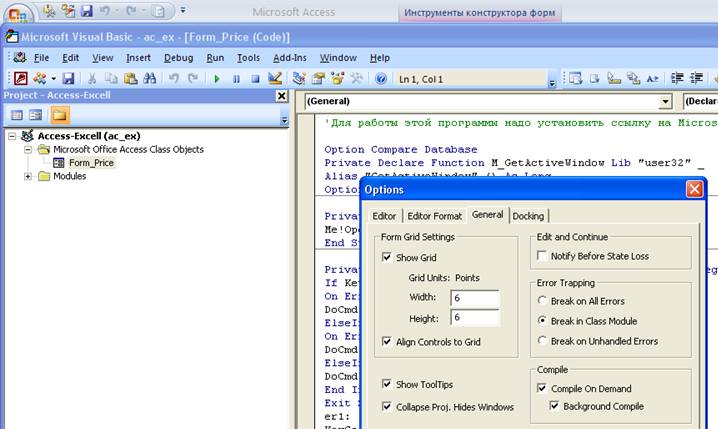The height and width of the screenshot is (429, 718).
Task: Open the View menu
Action: (103, 58)
